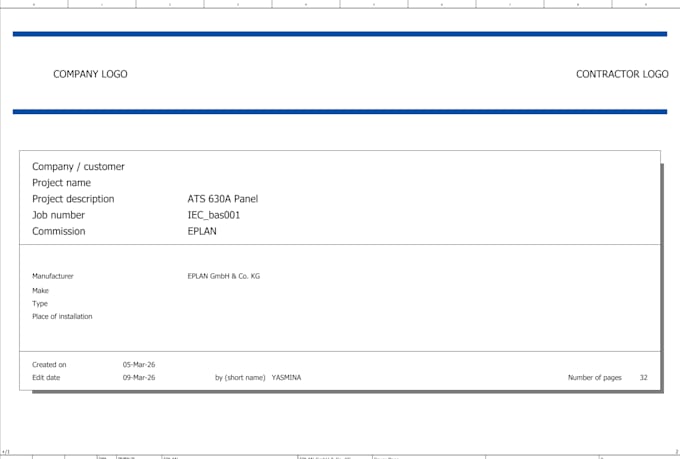Screen dimensions: 680x459
Task: Click the "Make" label
Action: click(40, 290)
